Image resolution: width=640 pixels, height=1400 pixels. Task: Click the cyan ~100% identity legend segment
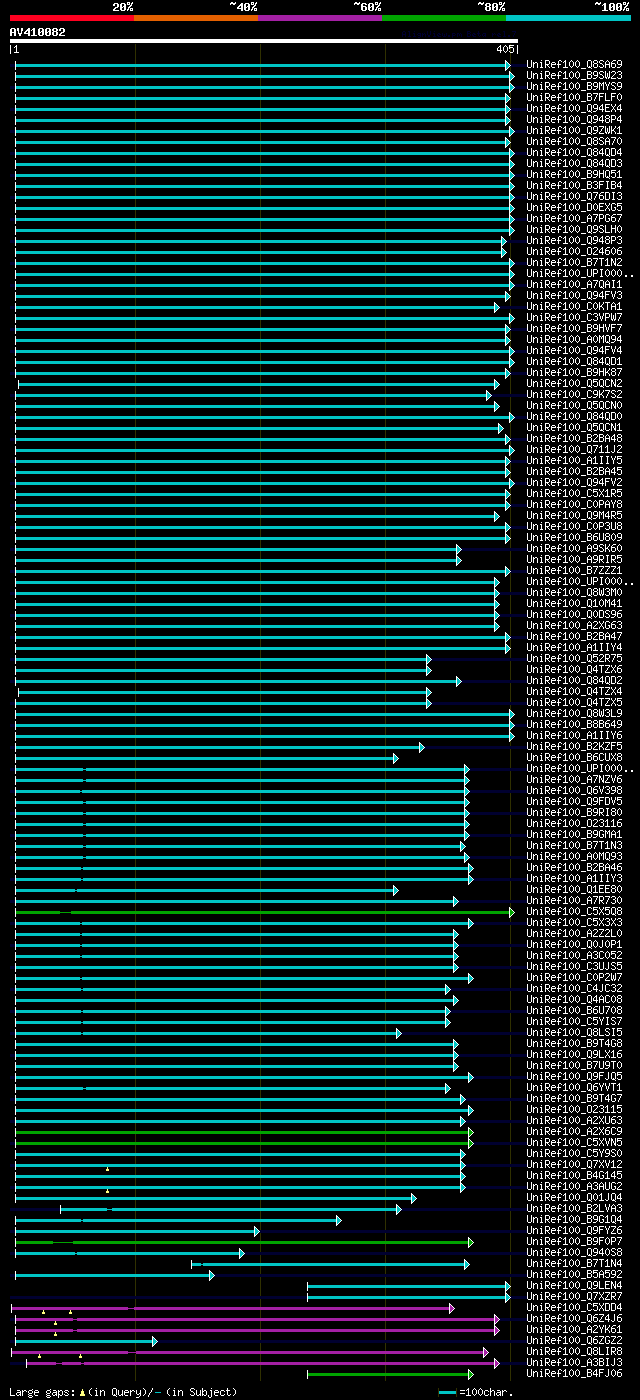(x=568, y=18)
